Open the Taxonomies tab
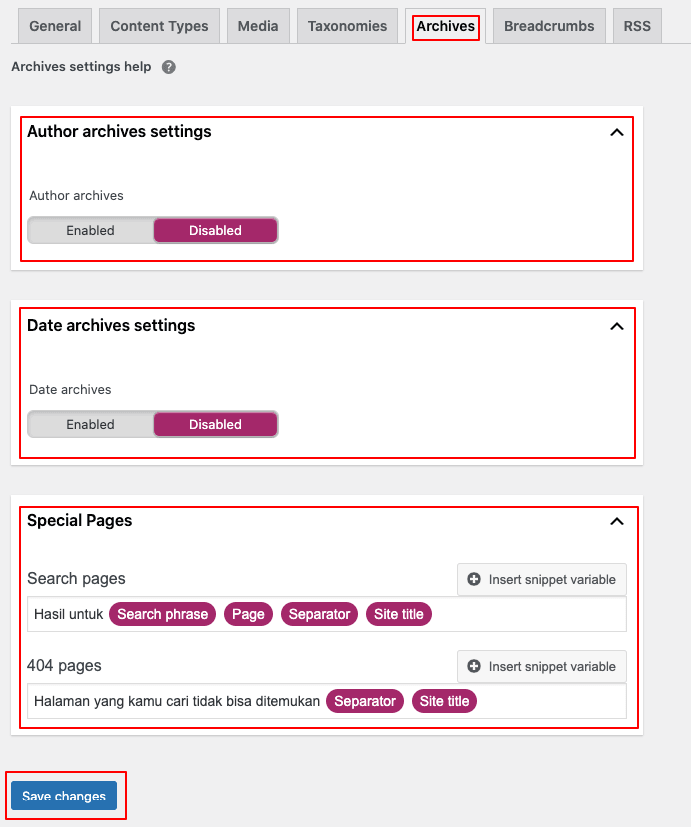Screen dimensions: 691x827 tap(347, 27)
